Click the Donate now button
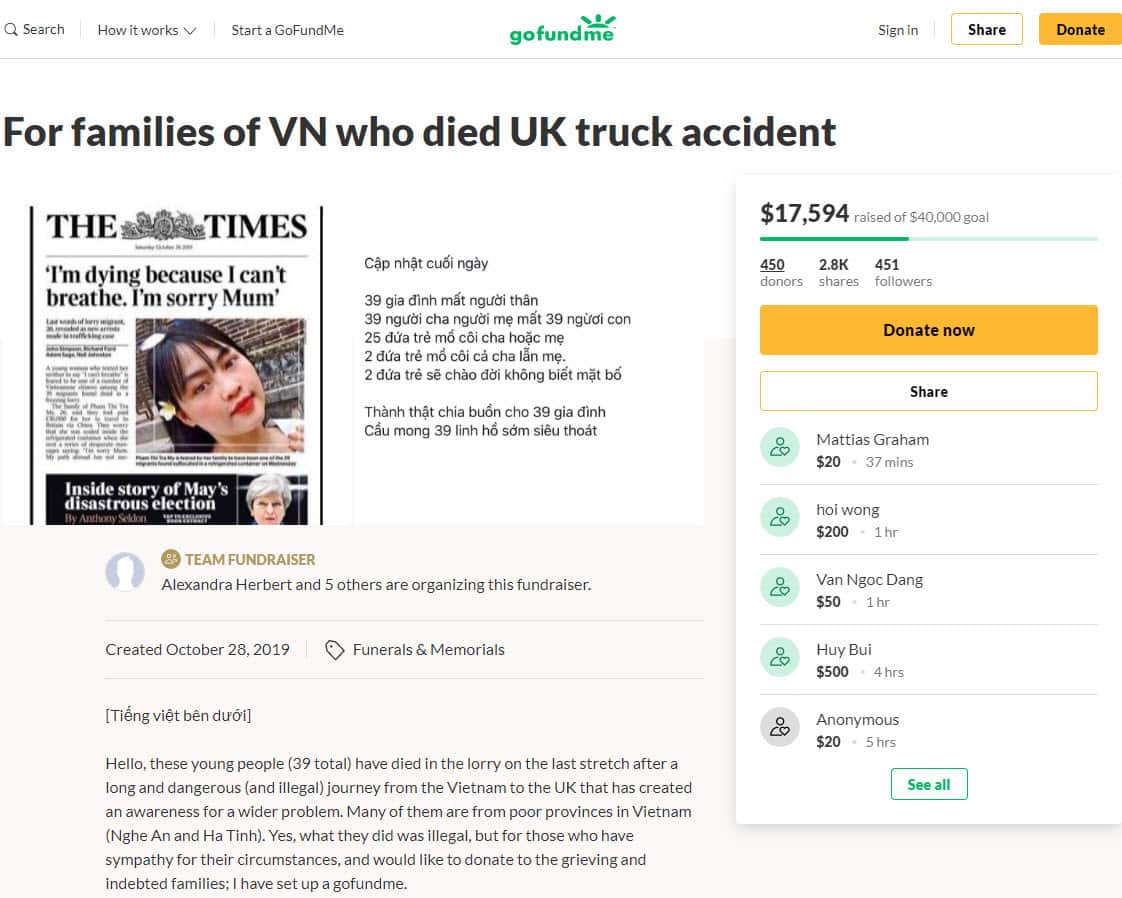Screen dimensions: 1122x898 [928, 330]
